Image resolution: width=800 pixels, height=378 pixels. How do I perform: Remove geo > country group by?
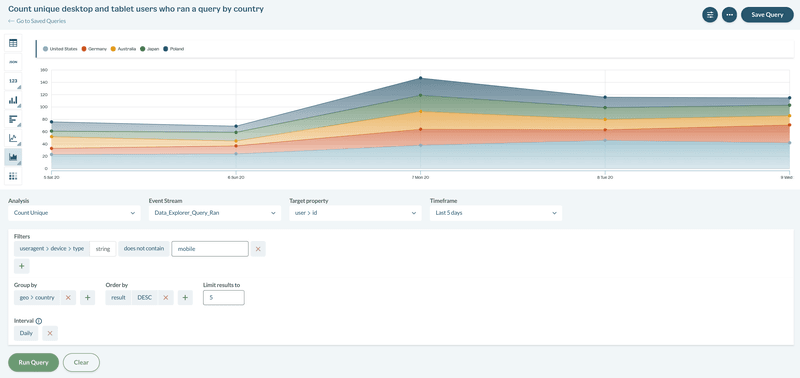tap(68, 297)
